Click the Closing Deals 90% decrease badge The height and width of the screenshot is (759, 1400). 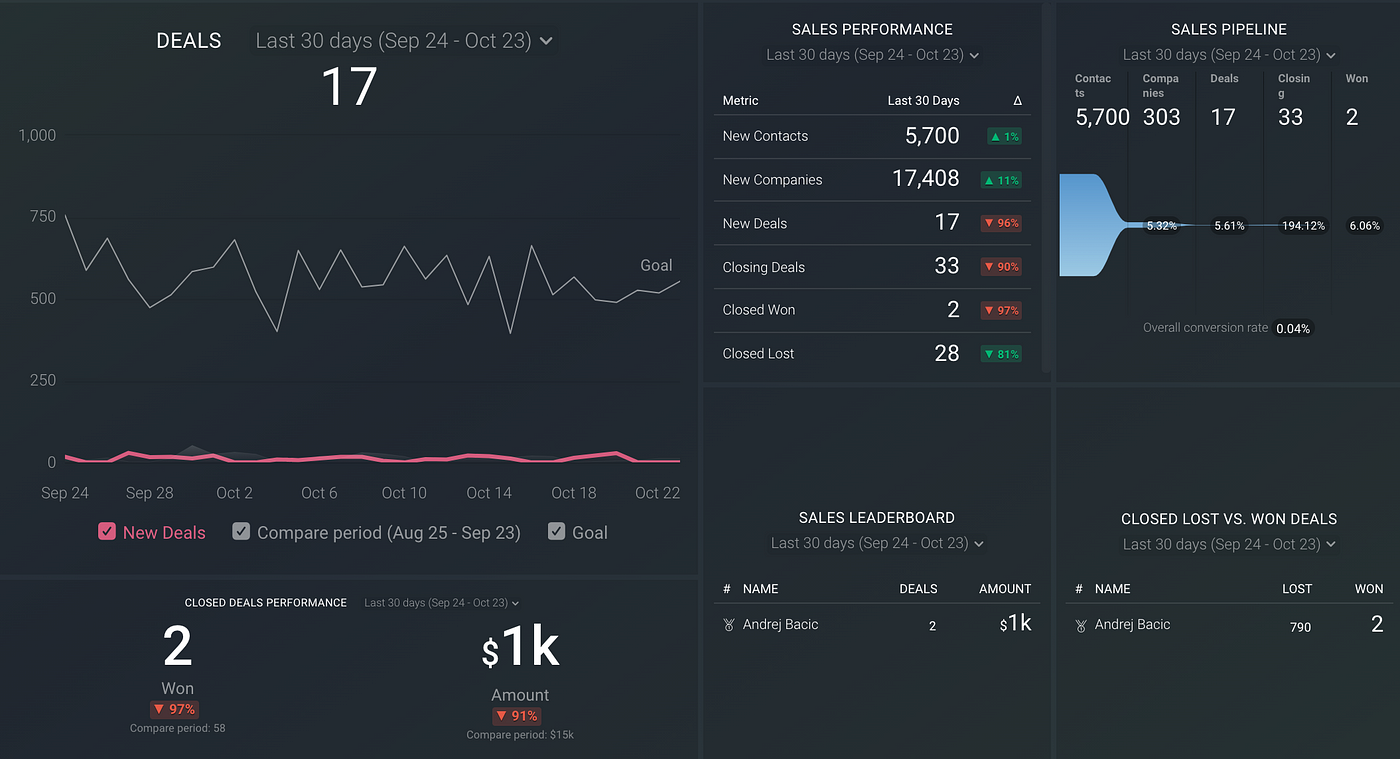click(x=1001, y=267)
